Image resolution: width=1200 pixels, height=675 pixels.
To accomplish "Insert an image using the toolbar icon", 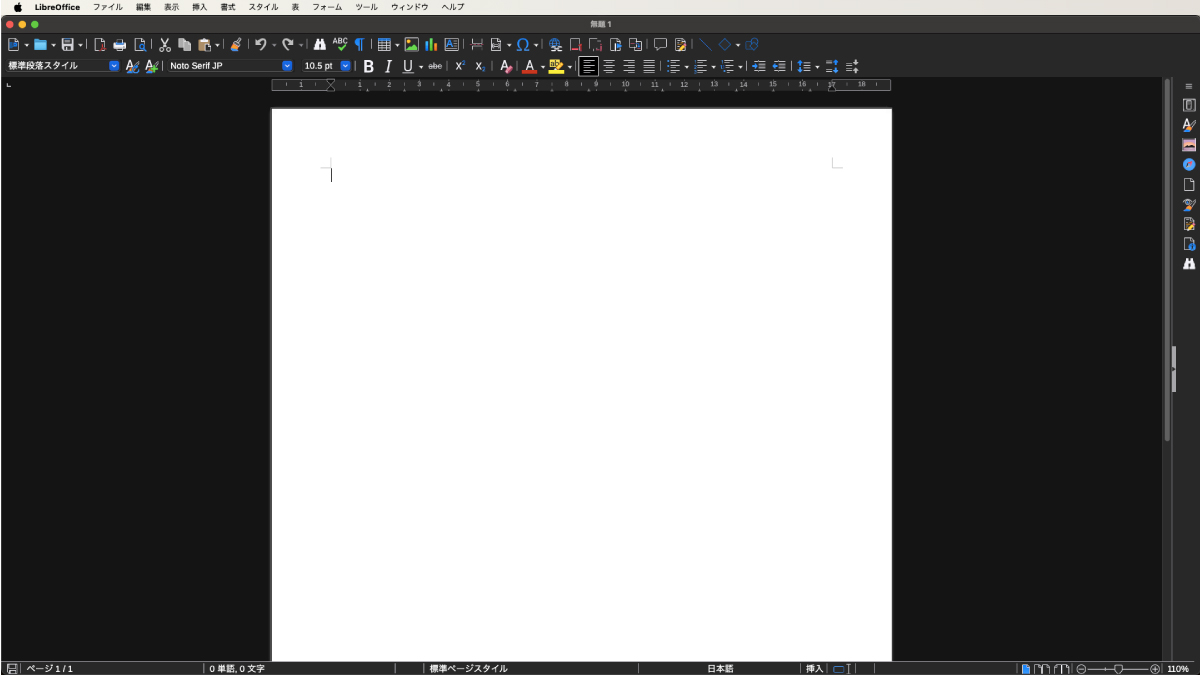I will click(411, 45).
